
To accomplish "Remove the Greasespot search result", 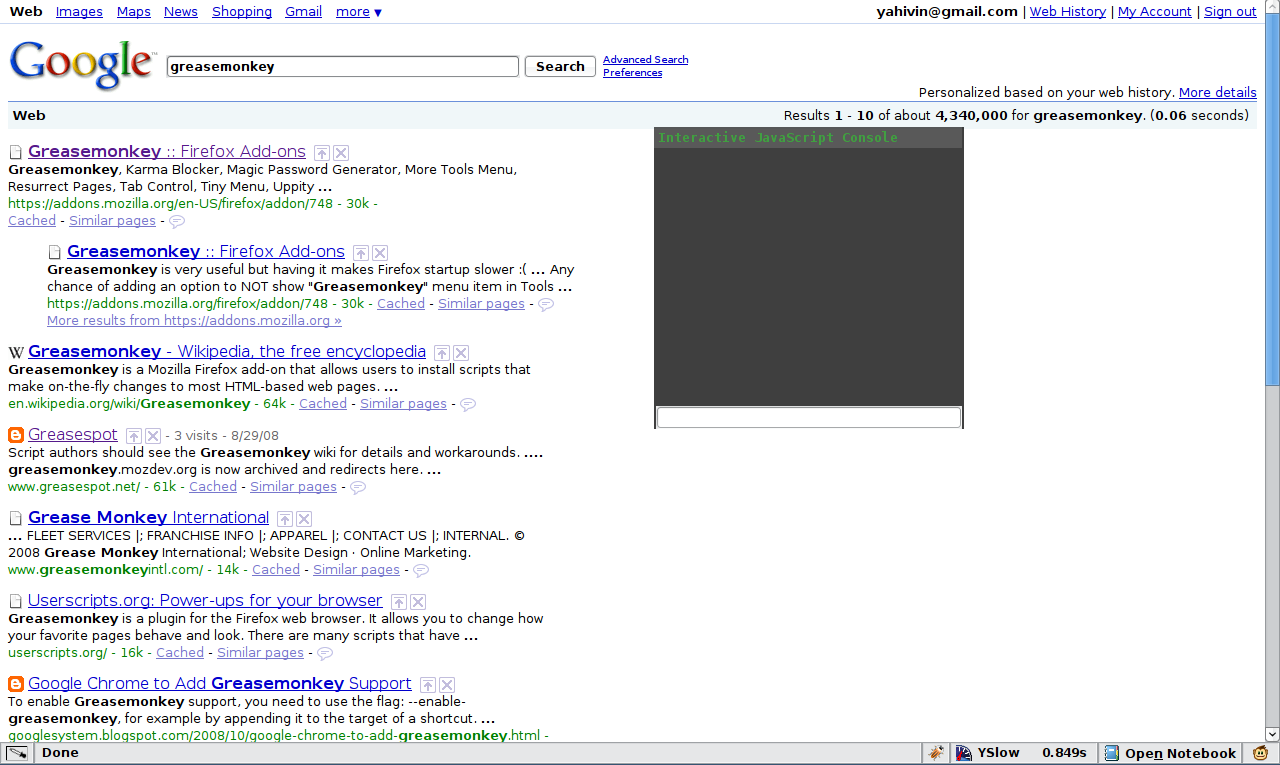I will [x=153, y=436].
